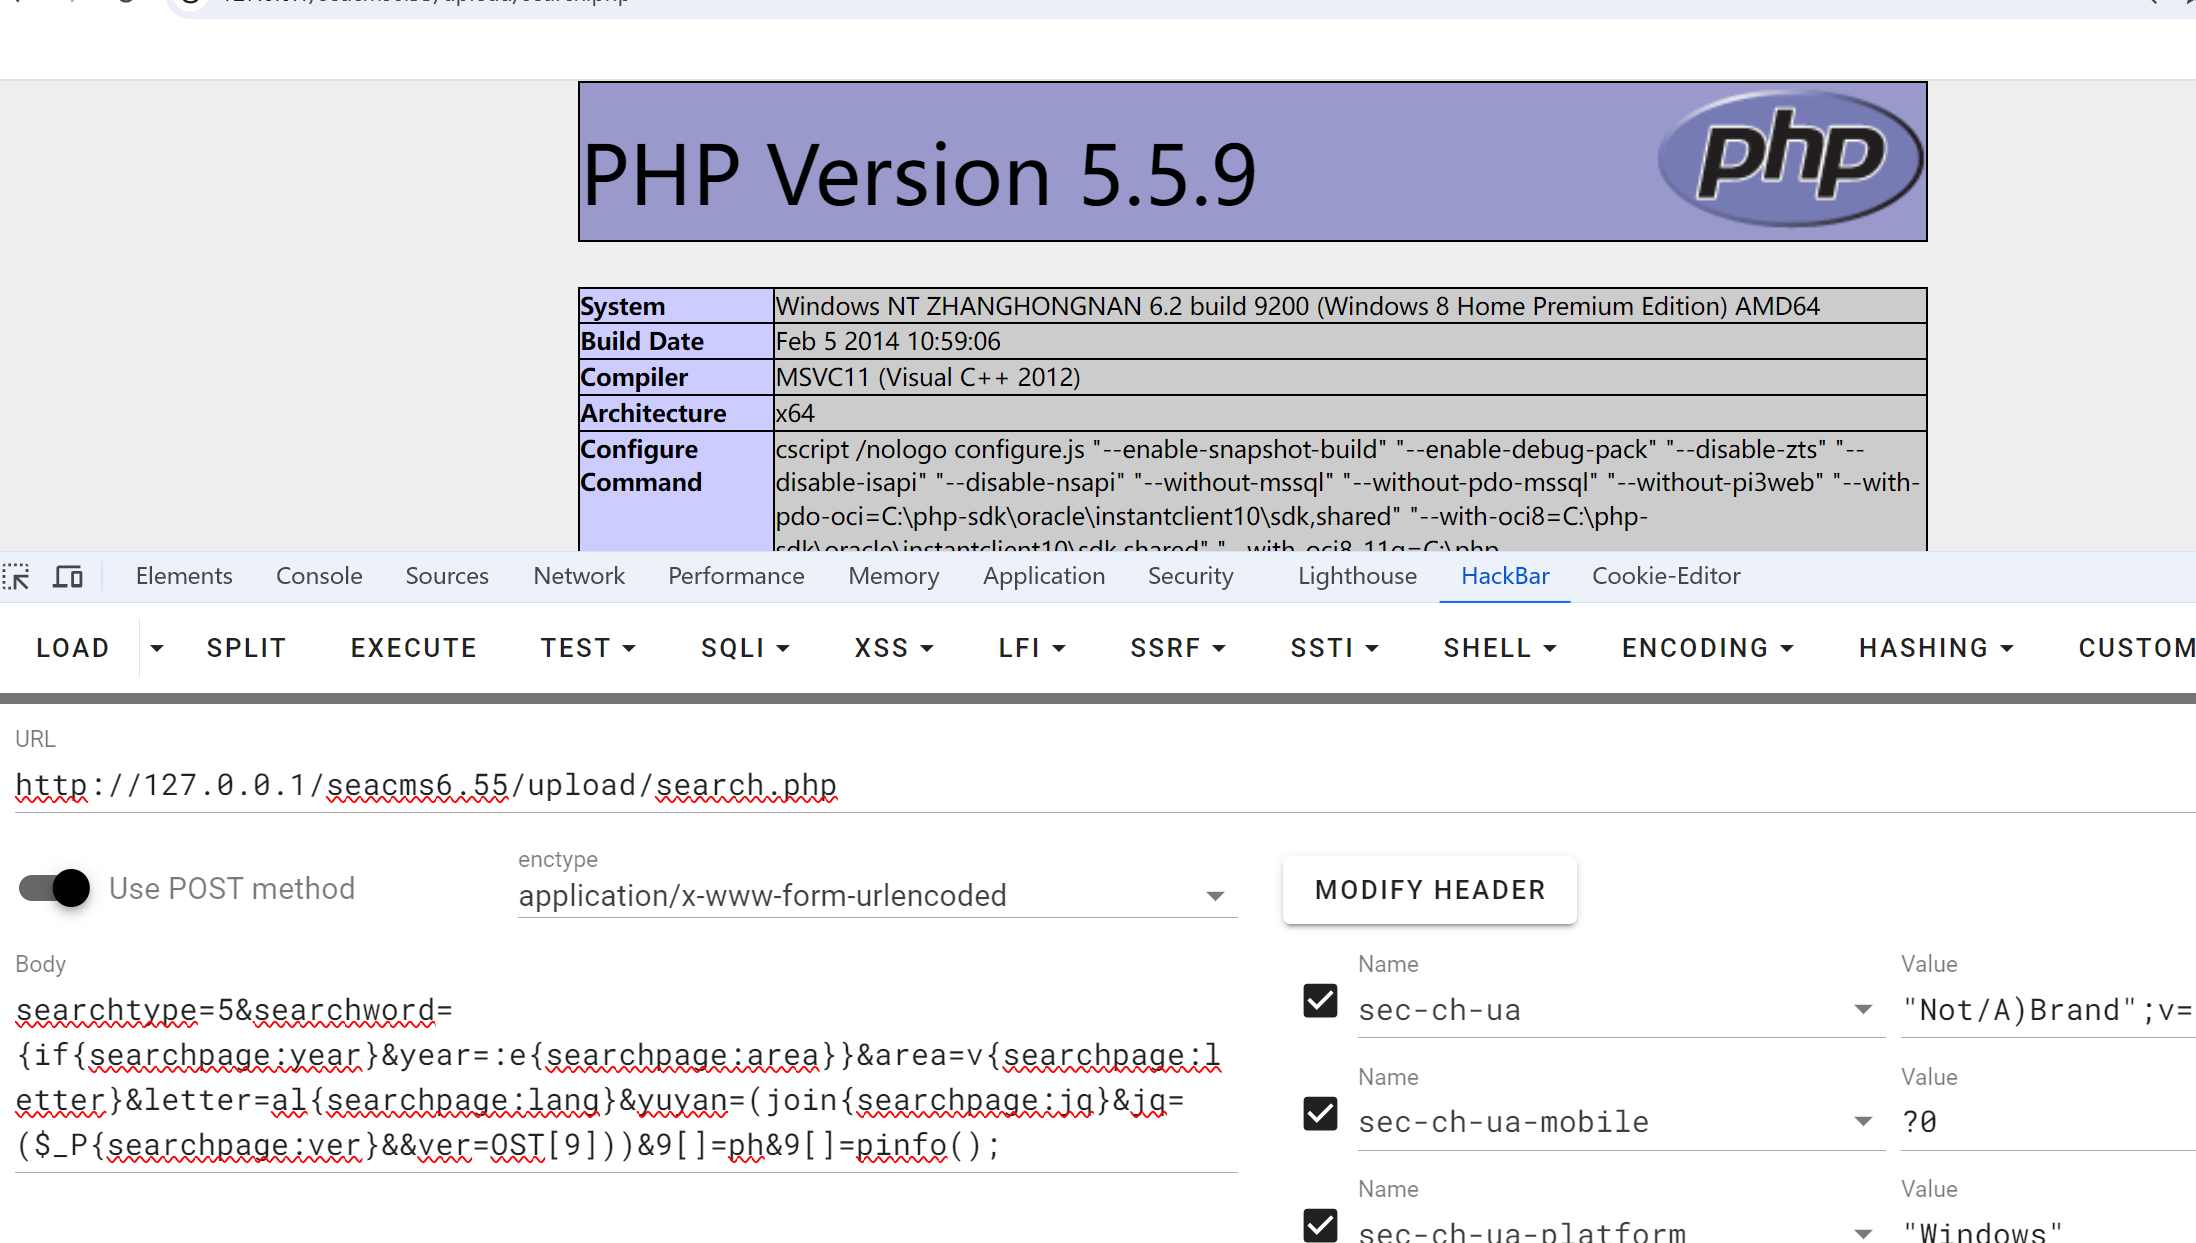Toggle Use POST method switch
2196x1243 pixels.
(x=55, y=888)
